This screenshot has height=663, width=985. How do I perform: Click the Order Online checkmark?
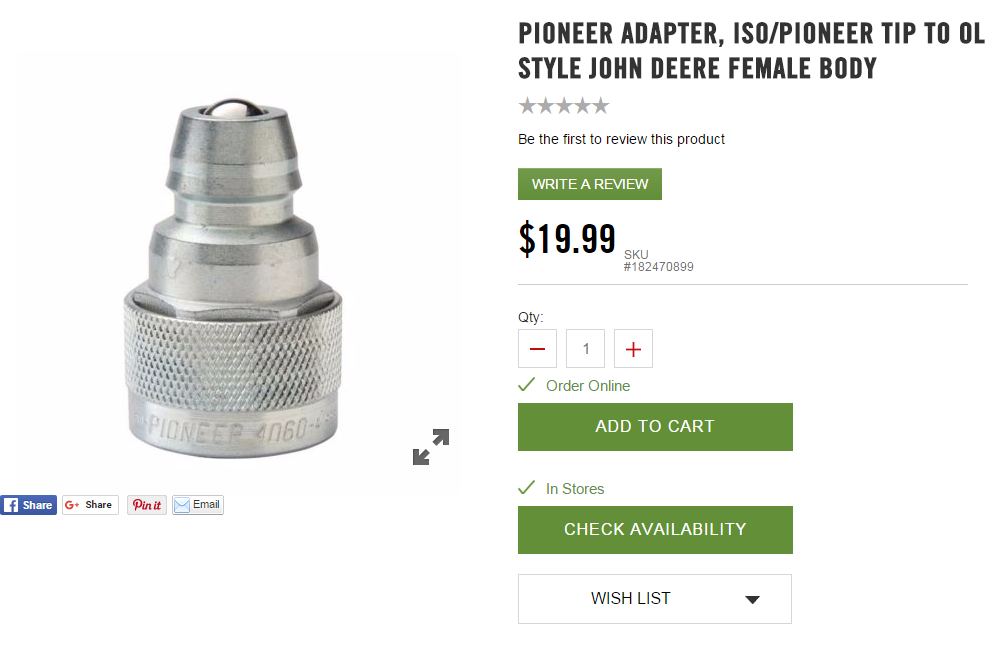tap(526, 385)
